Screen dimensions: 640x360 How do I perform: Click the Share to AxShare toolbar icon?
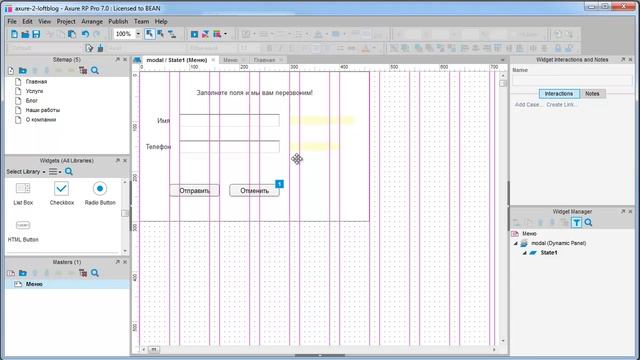pos(205,34)
